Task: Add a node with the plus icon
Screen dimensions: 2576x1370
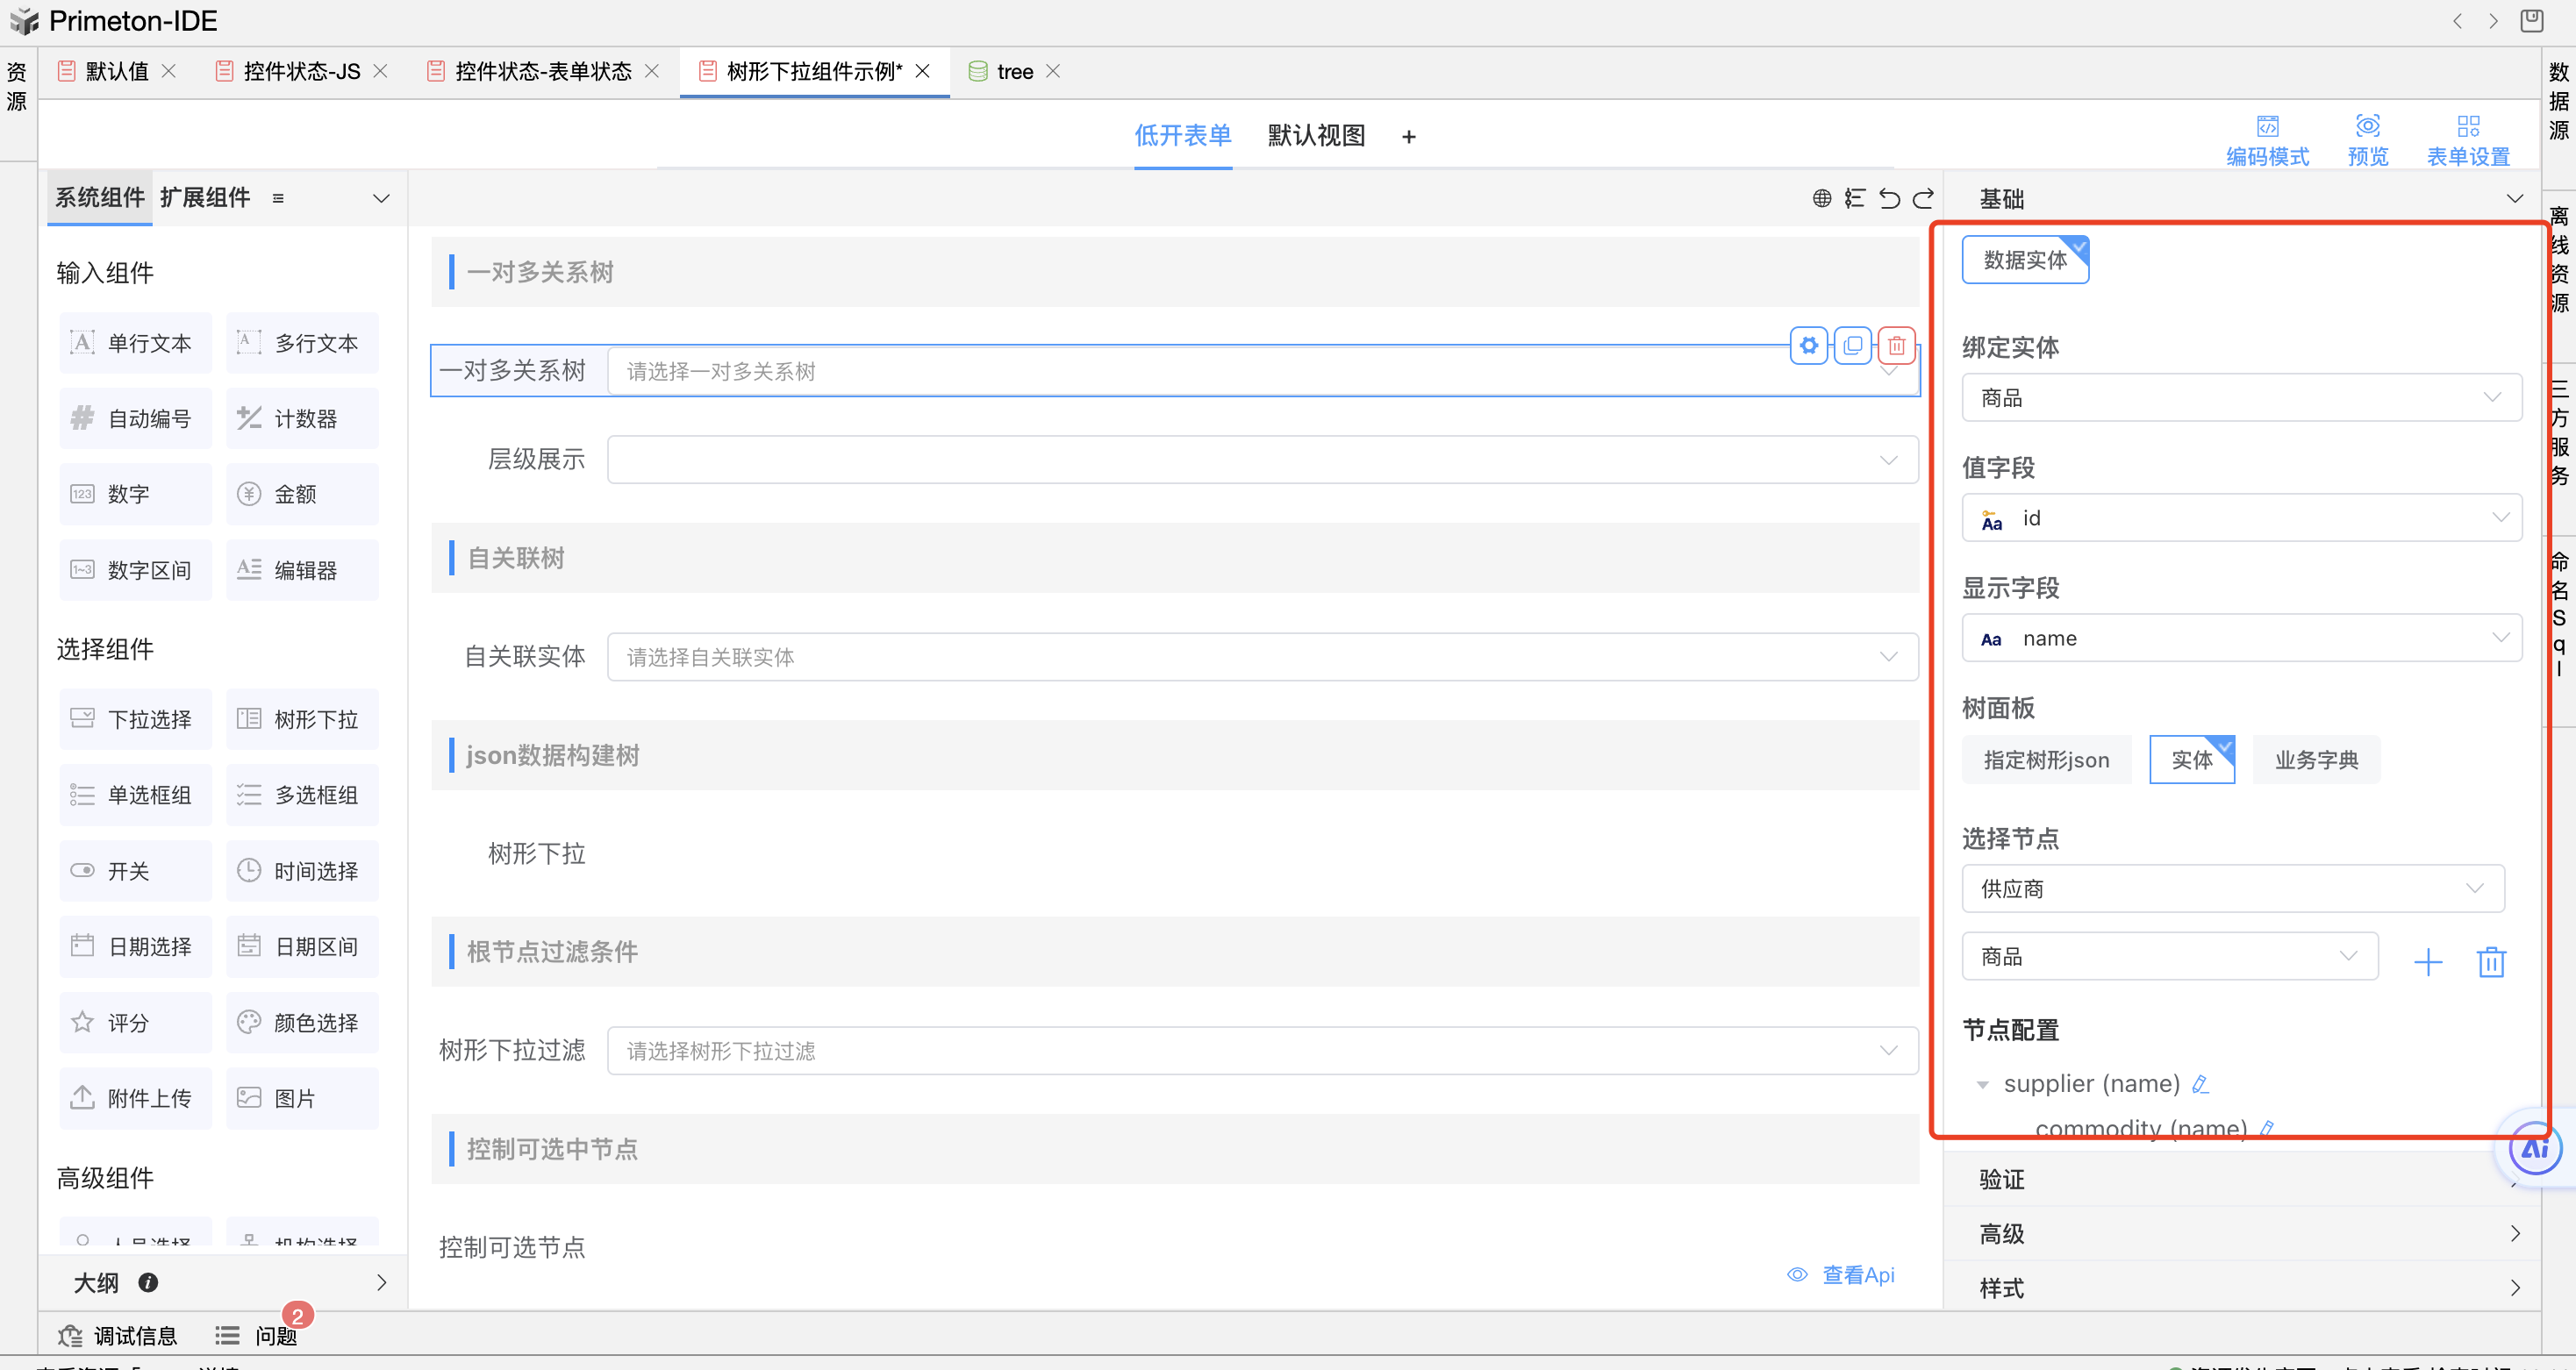Action: [2427, 962]
